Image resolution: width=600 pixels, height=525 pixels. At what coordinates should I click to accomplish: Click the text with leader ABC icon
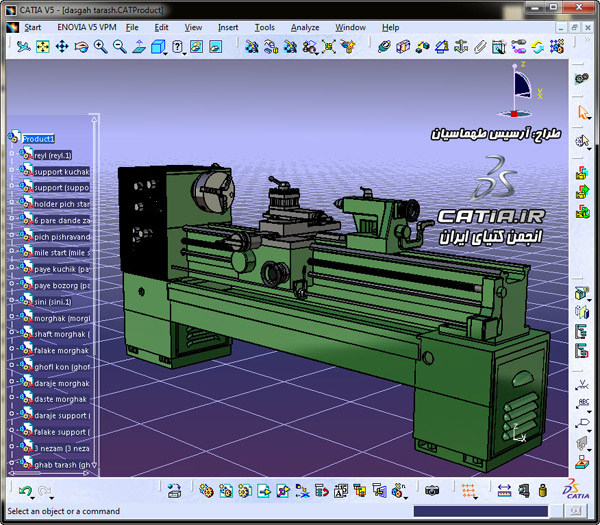click(582, 403)
